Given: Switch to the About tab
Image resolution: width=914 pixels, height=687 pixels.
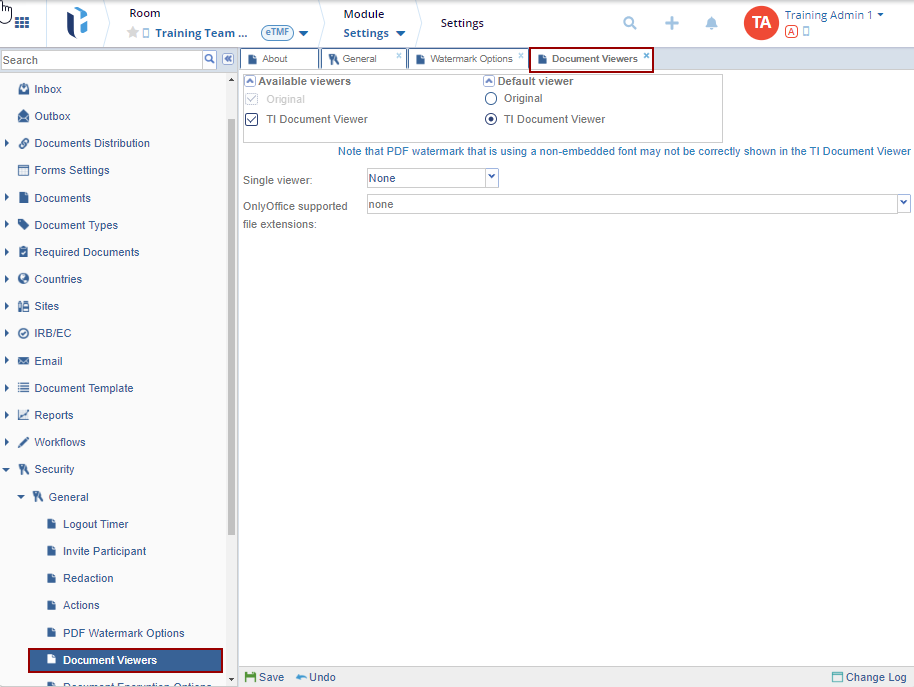Looking at the screenshot, I should 274,59.
